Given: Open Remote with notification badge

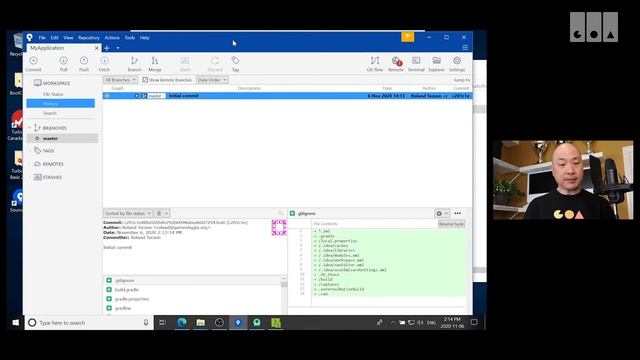Looking at the screenshot, I should pyautogui.click(x=396, y=64).
